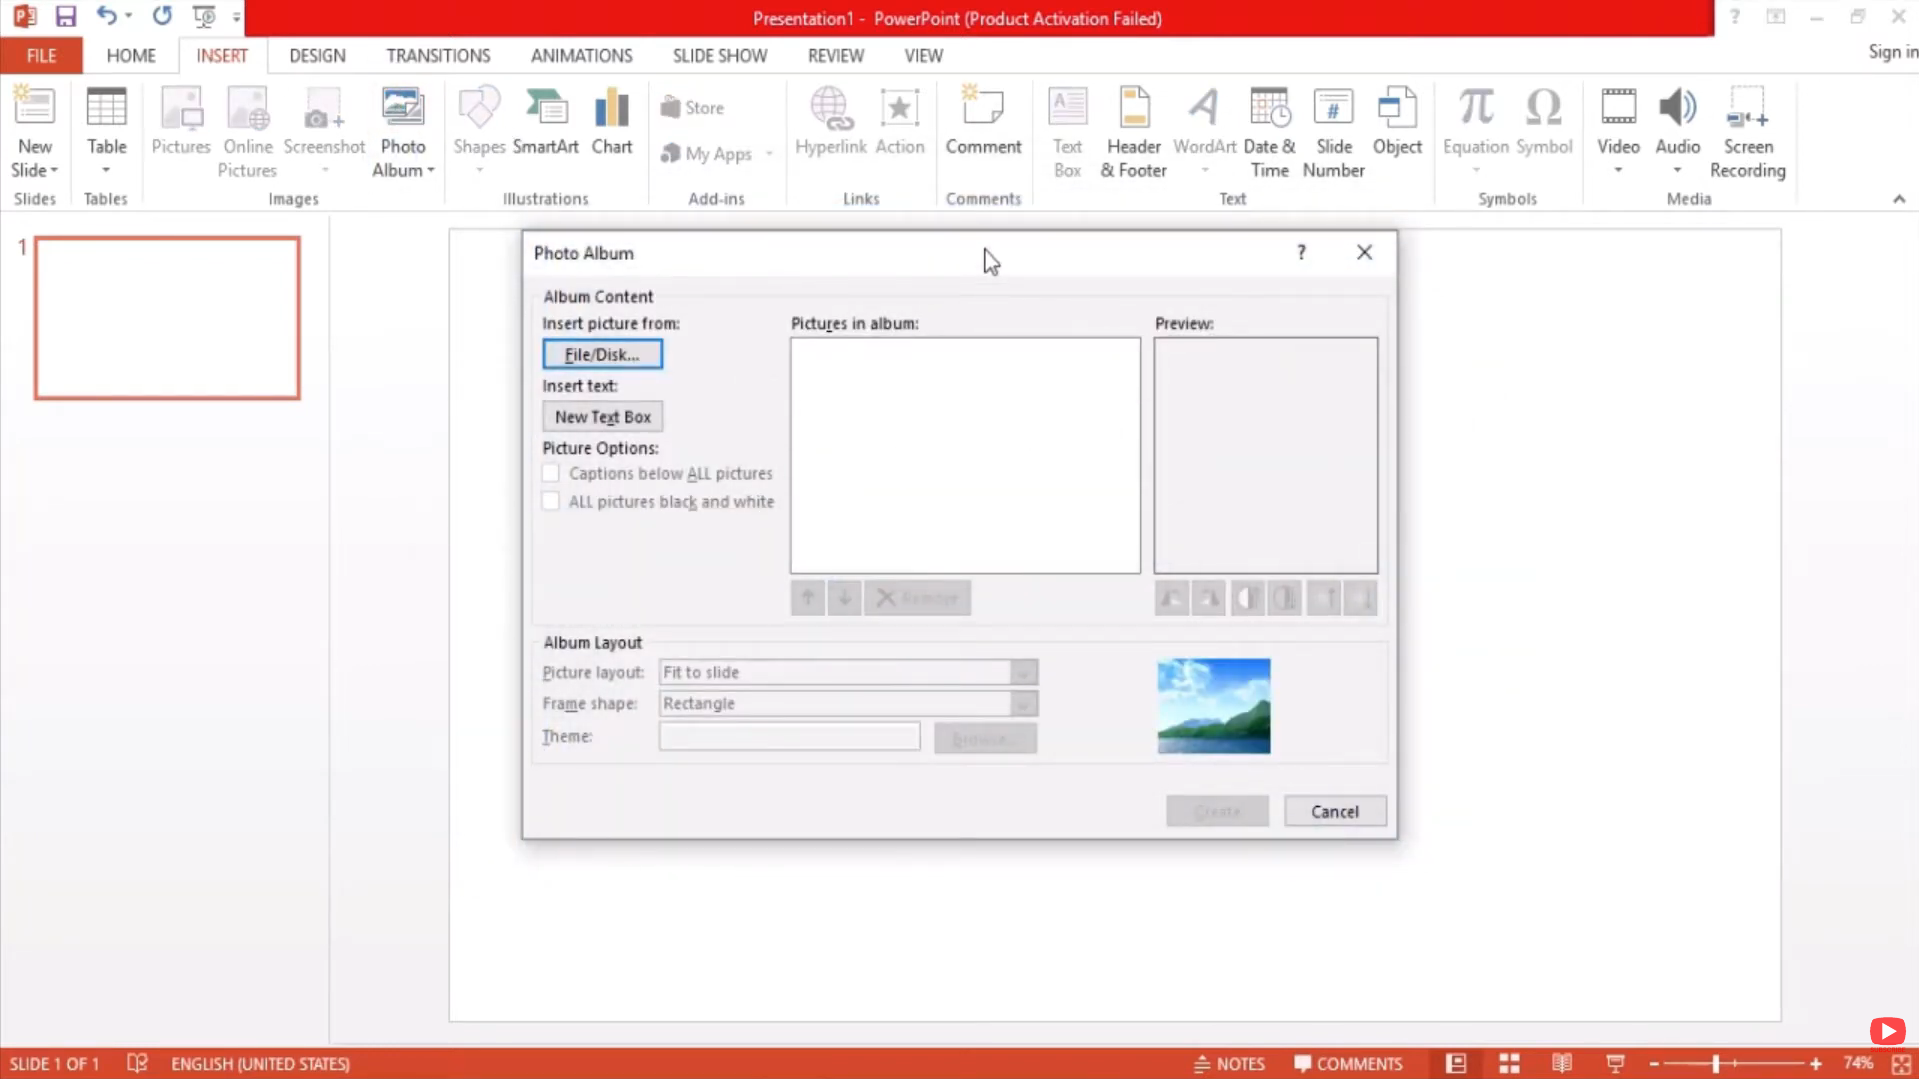Open the Shapes gallery dropdown

(x=479, y=171)
